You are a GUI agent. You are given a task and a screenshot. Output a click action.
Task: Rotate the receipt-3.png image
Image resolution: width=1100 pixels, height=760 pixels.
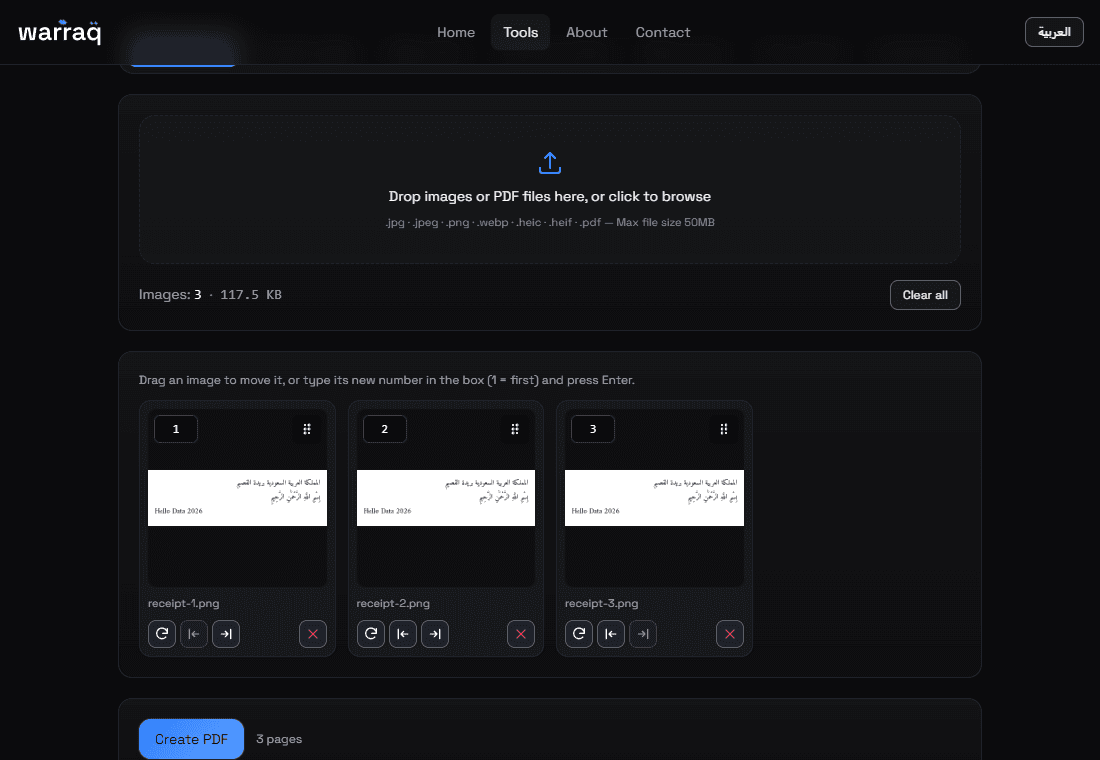pyautogui.click(x=579, y=634)
